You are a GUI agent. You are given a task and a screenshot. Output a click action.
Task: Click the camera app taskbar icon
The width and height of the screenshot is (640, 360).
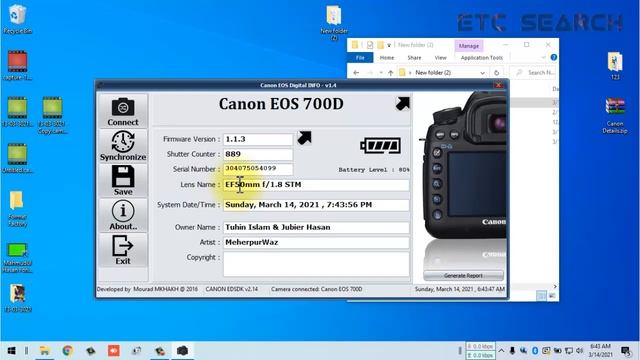pyautogui.click(x=182, y=351)
